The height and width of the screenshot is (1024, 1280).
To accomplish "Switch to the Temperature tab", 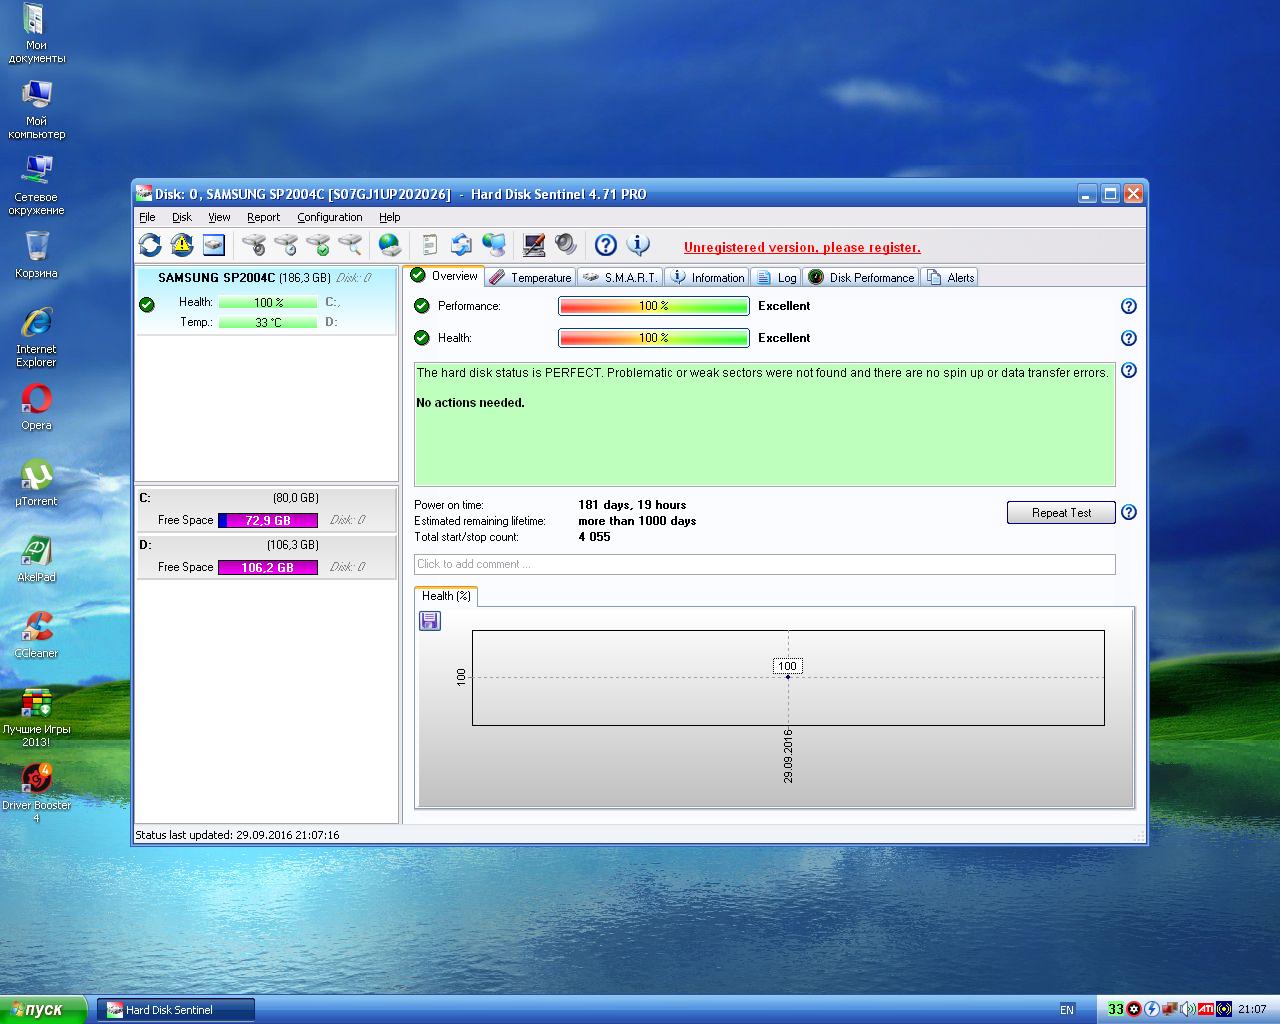I will pos(531,278).
